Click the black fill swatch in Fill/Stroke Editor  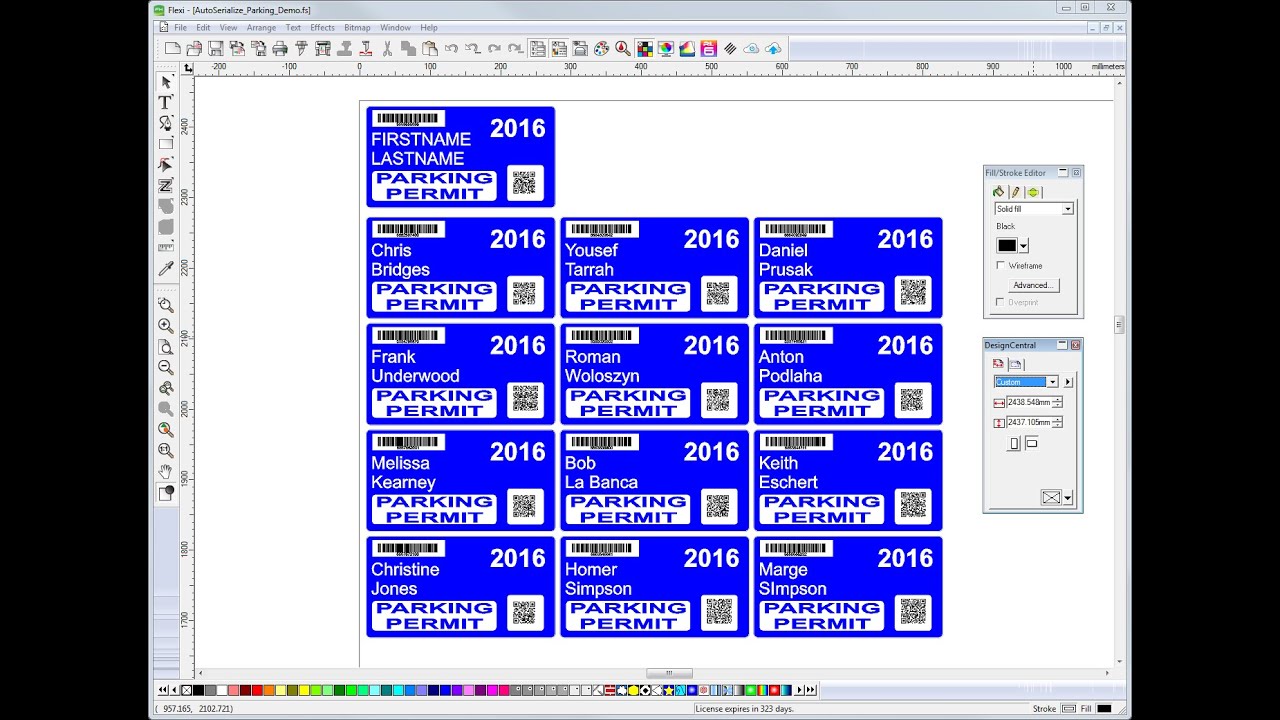(x=1007, y=246)
